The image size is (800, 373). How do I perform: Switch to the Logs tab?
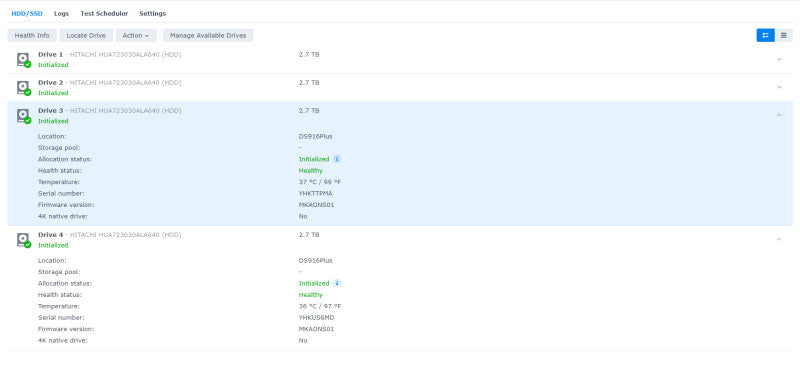pyautogui.click(x=61, y=14)
